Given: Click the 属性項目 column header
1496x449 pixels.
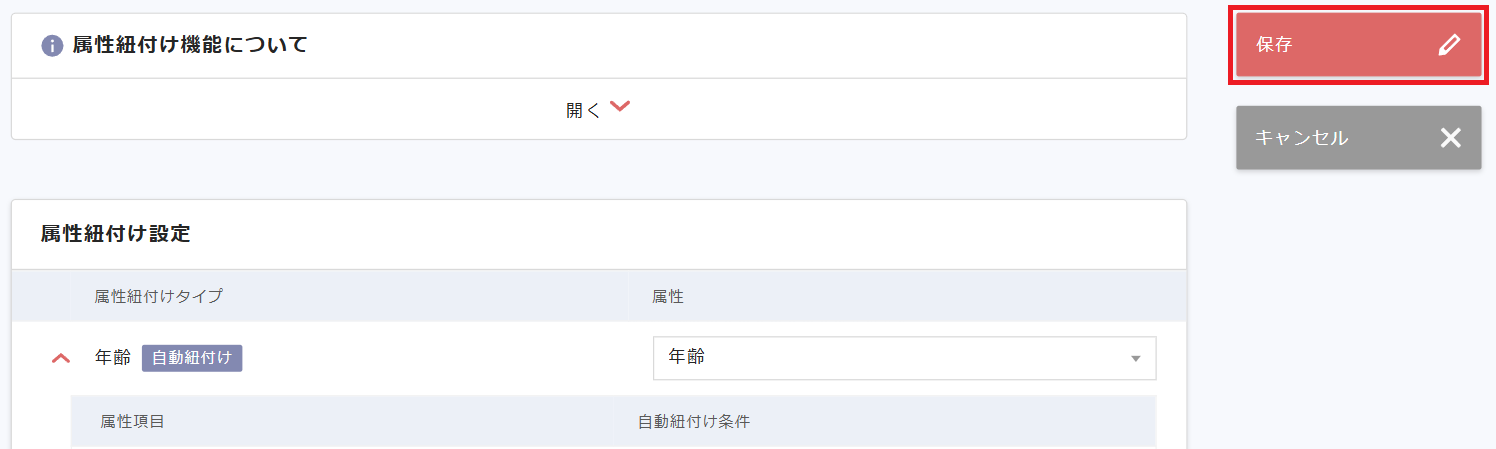Looking at the screenshot, I should [x=132, y=421].
